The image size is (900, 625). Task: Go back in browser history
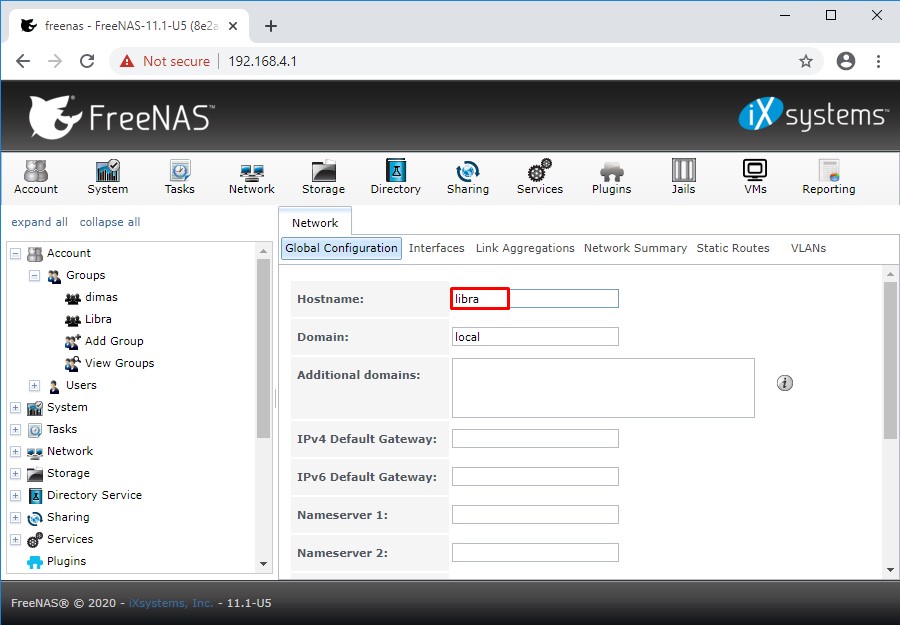(x=23, y=61)
